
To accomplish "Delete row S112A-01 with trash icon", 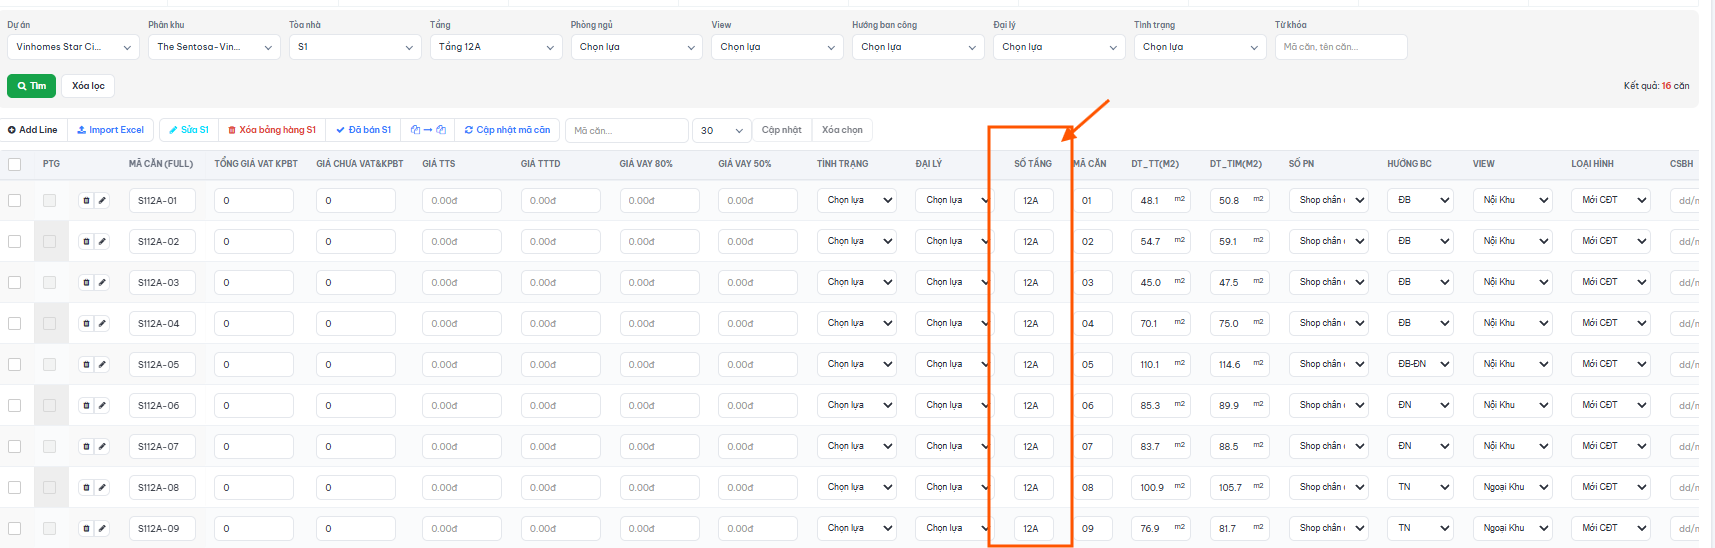I will 86,201.
